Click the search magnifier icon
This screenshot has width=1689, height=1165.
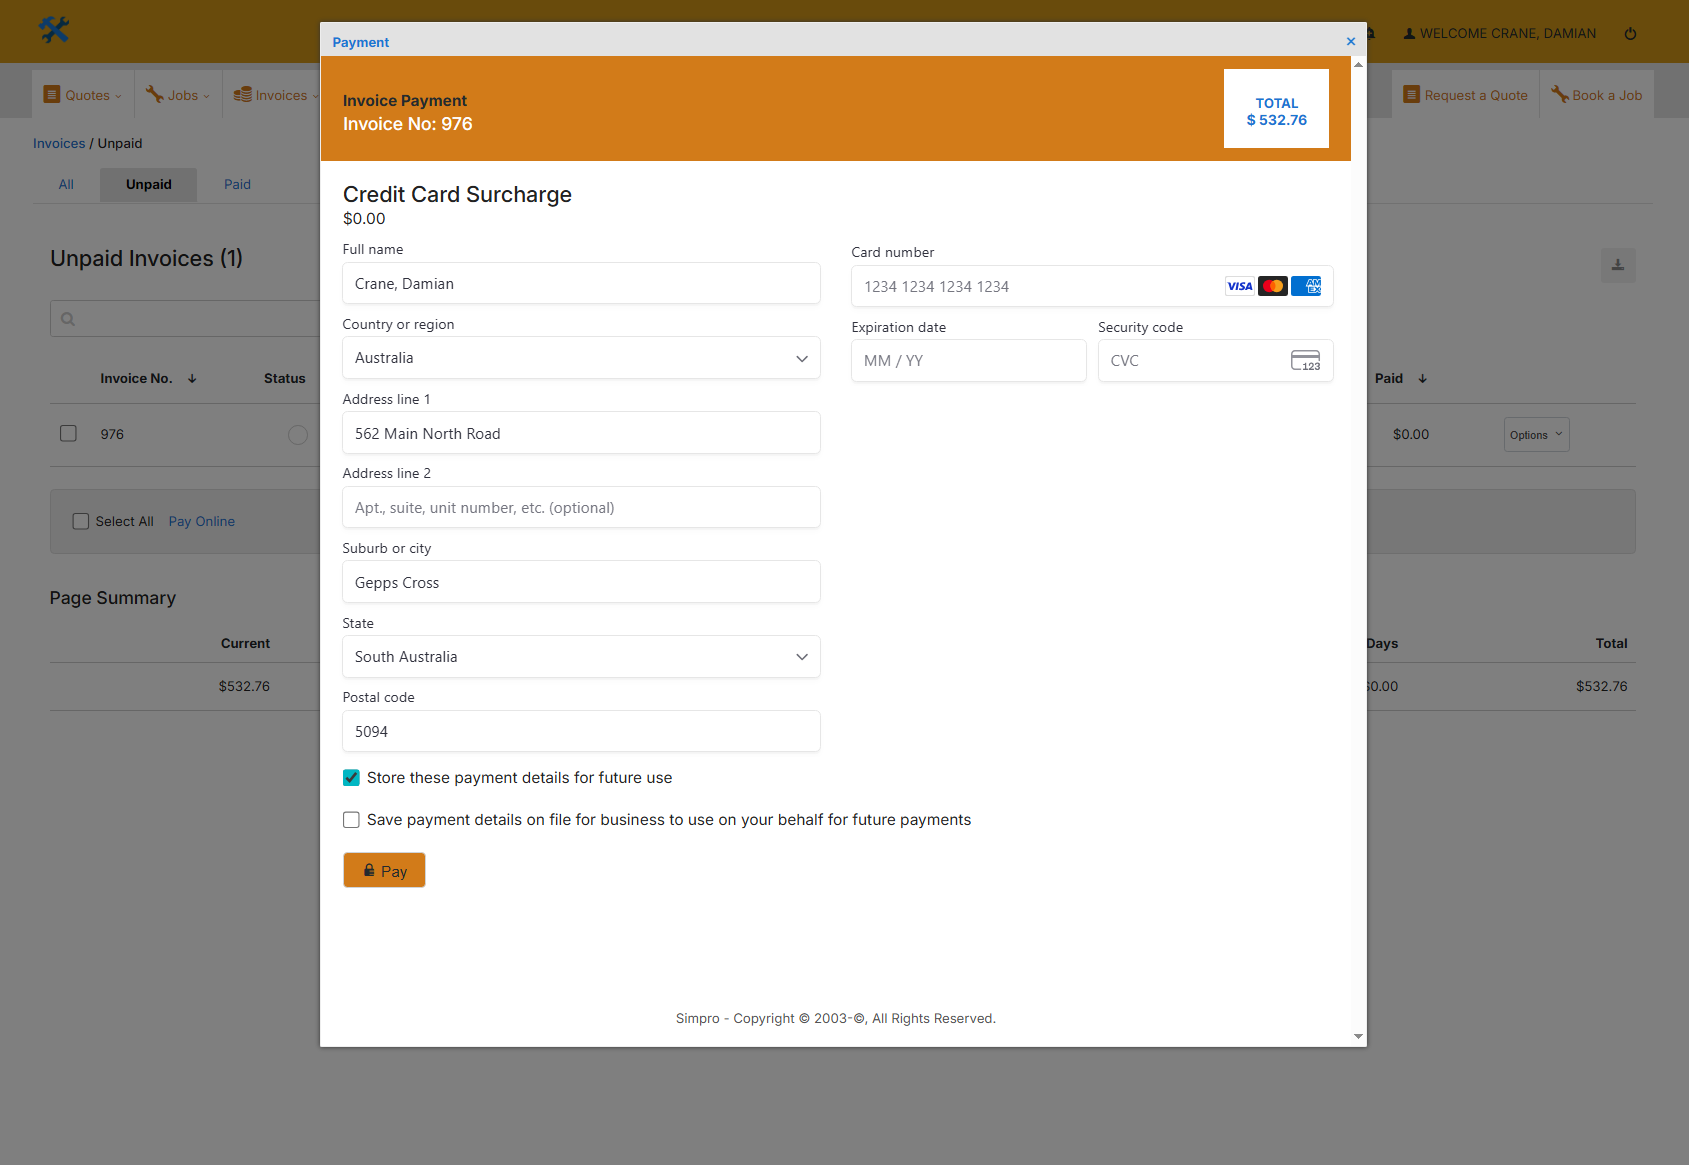pyautogui.click(x=68, y=319)
